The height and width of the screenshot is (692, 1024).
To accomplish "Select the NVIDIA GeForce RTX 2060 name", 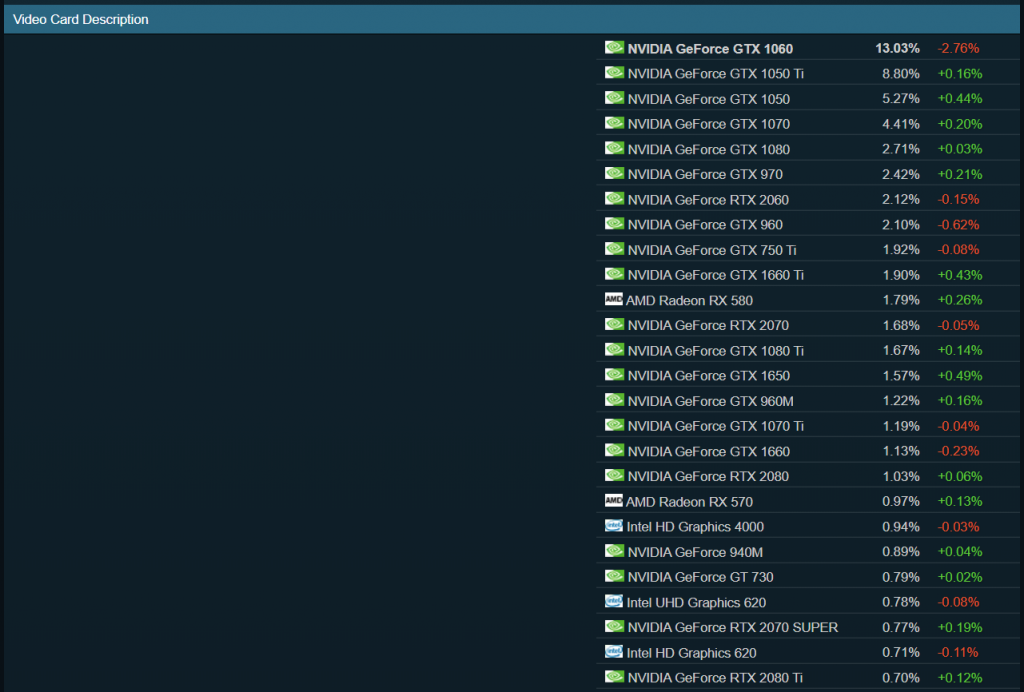I will [708, 200].
